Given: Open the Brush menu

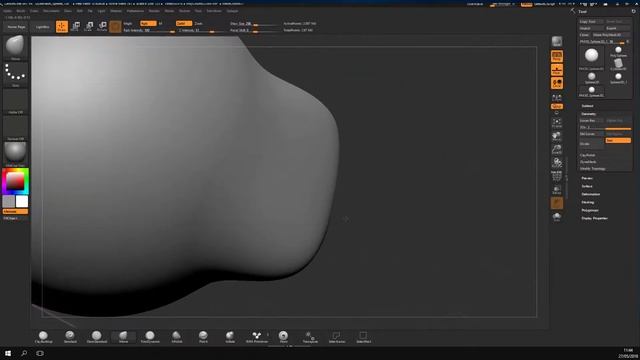Looking at the screenshot, I should click(21, 11).
